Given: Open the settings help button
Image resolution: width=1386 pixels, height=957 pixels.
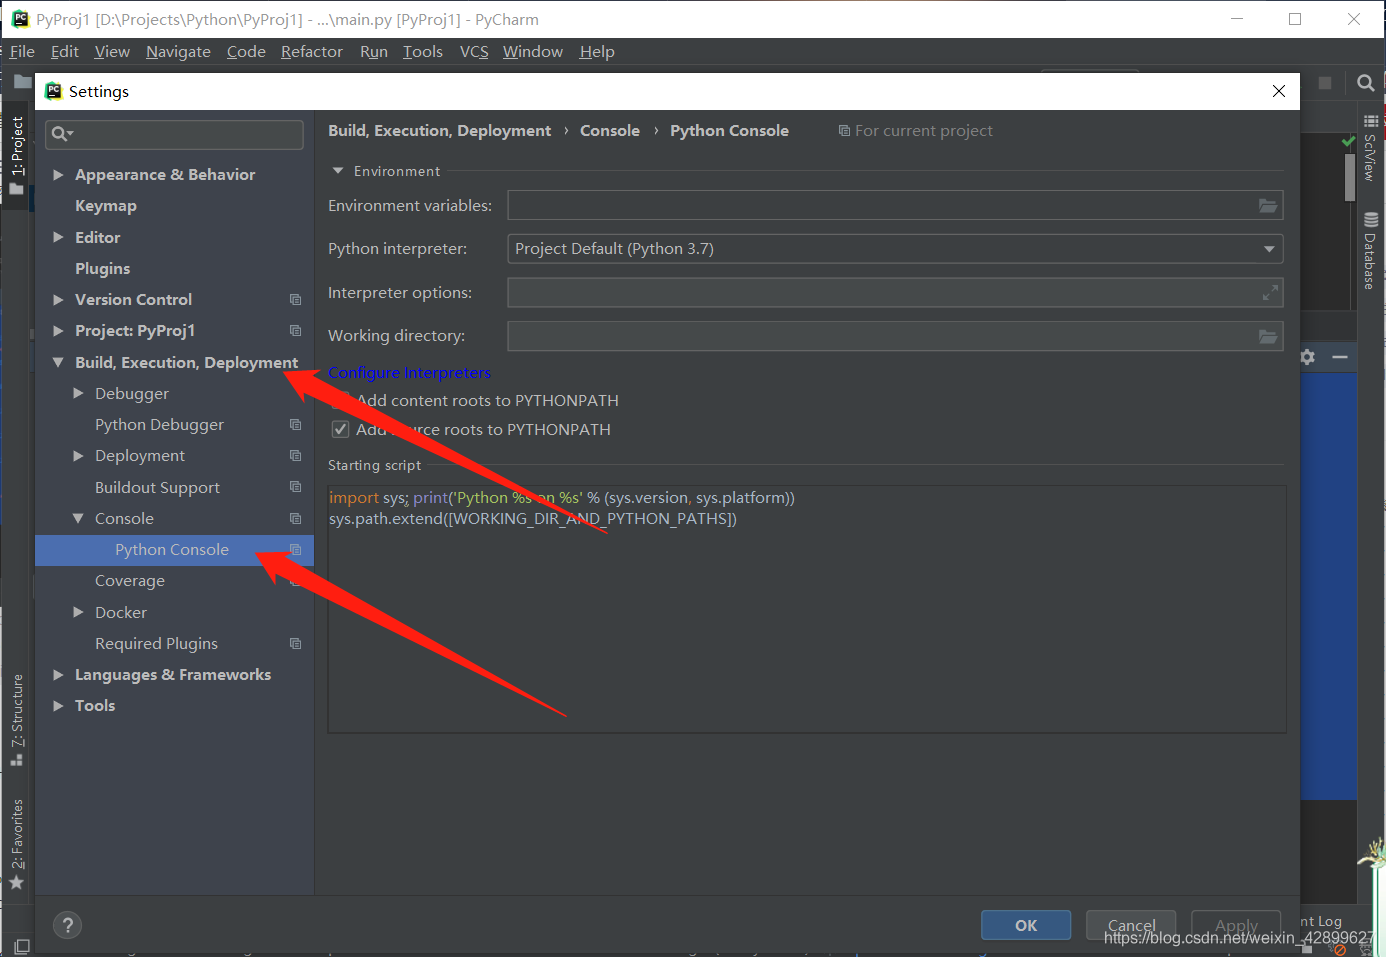Looking at the screenshot, I should click(67, 925).
